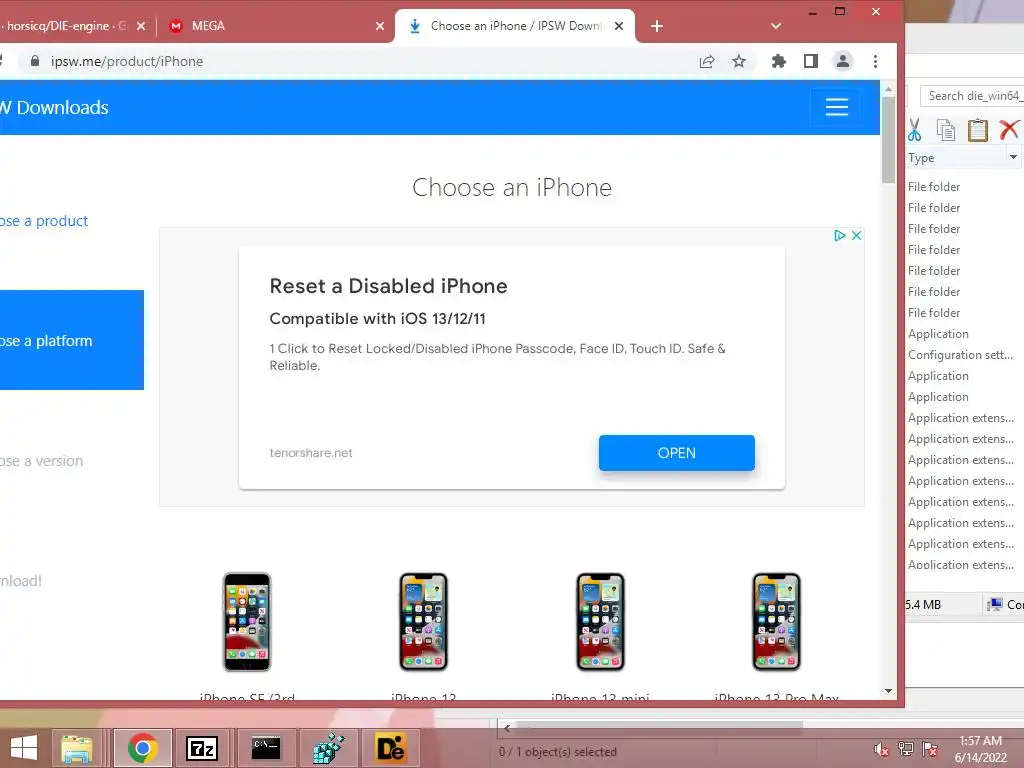Click the Reset a Disabled iPhone headline
Viewport: 1024px width, 768px height.
pyautogui.click(x=389, y=286)
